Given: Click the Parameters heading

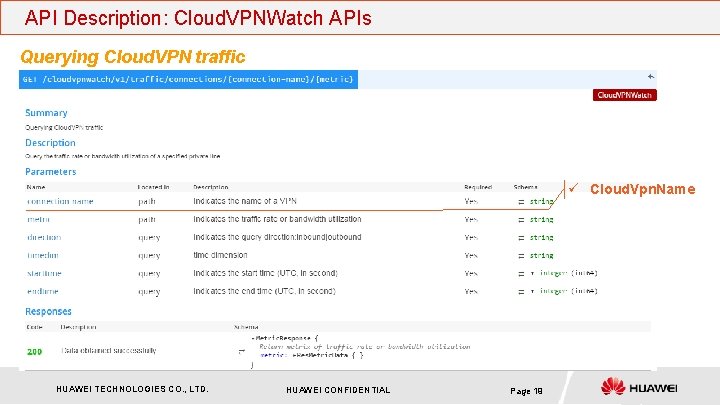Looking at the screenshot, I should [x=51, y=172].
